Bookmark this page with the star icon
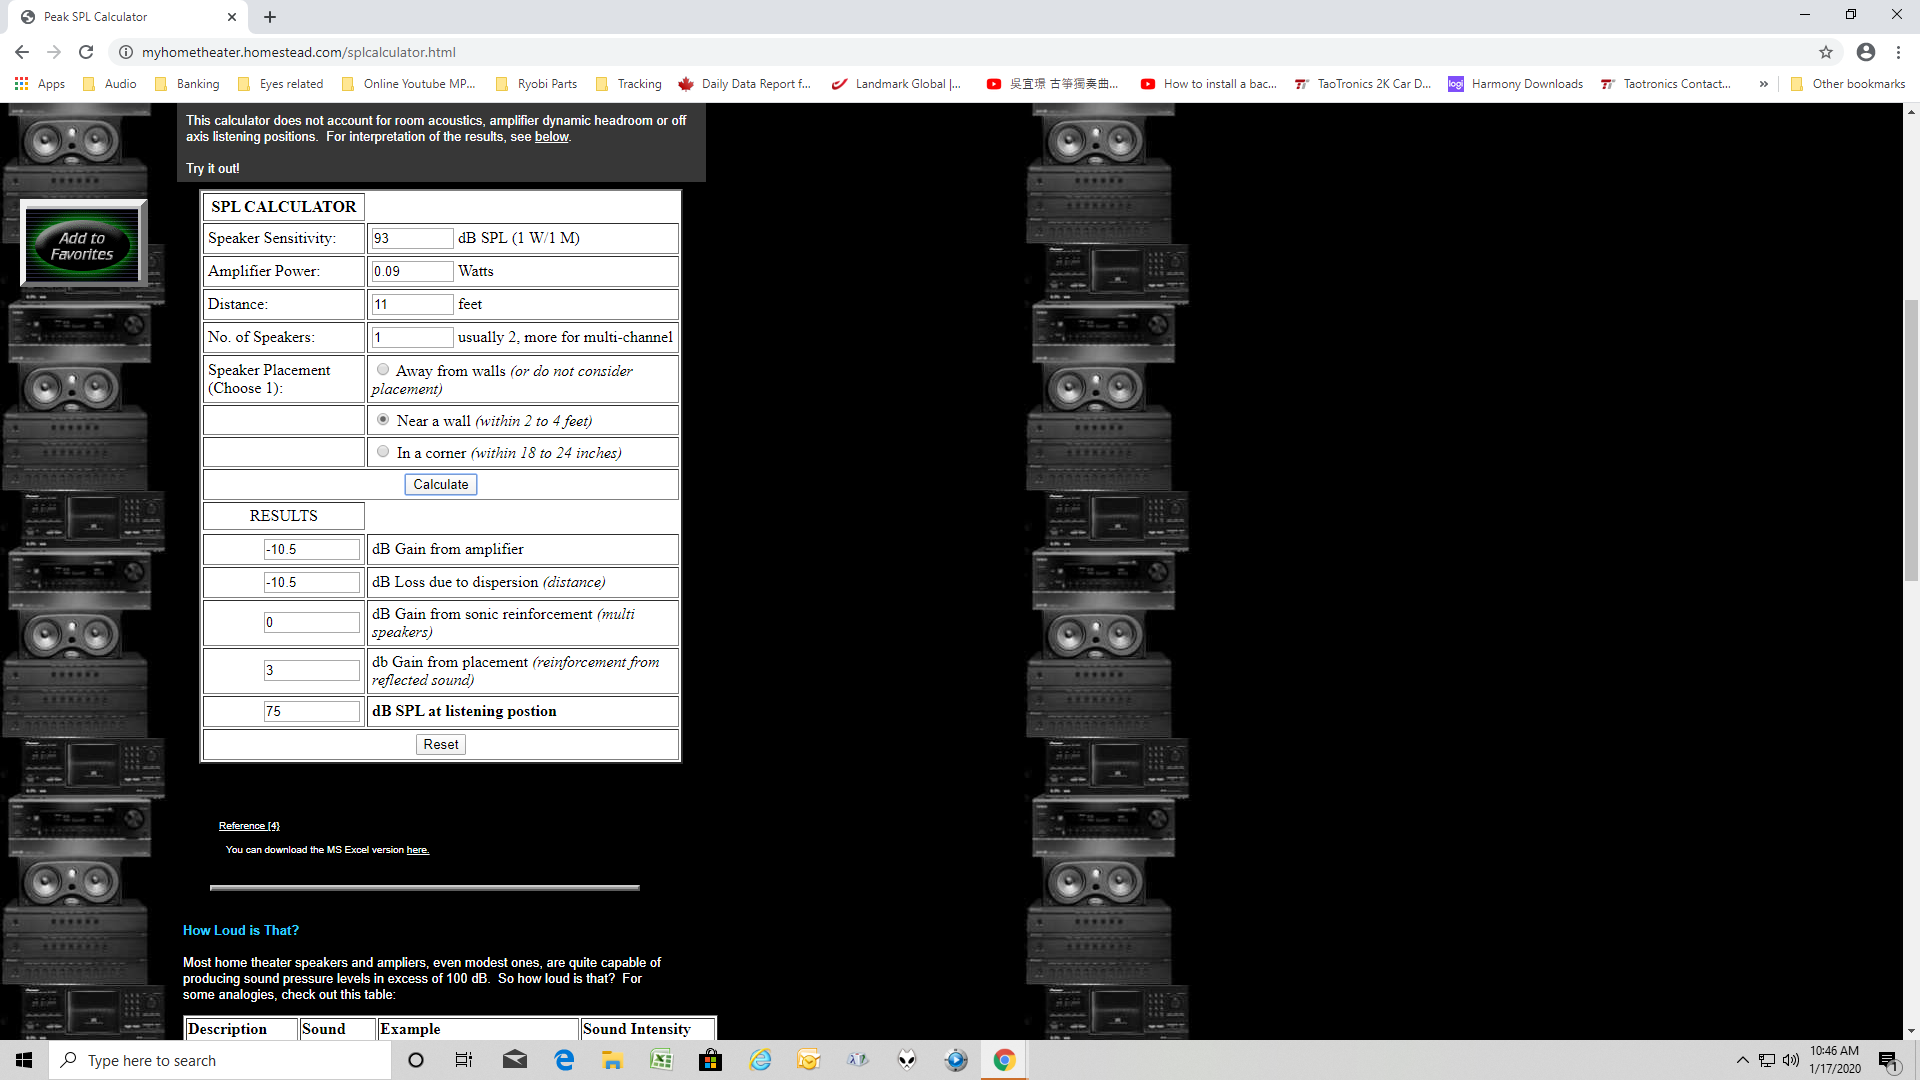 coord(1826,52)
